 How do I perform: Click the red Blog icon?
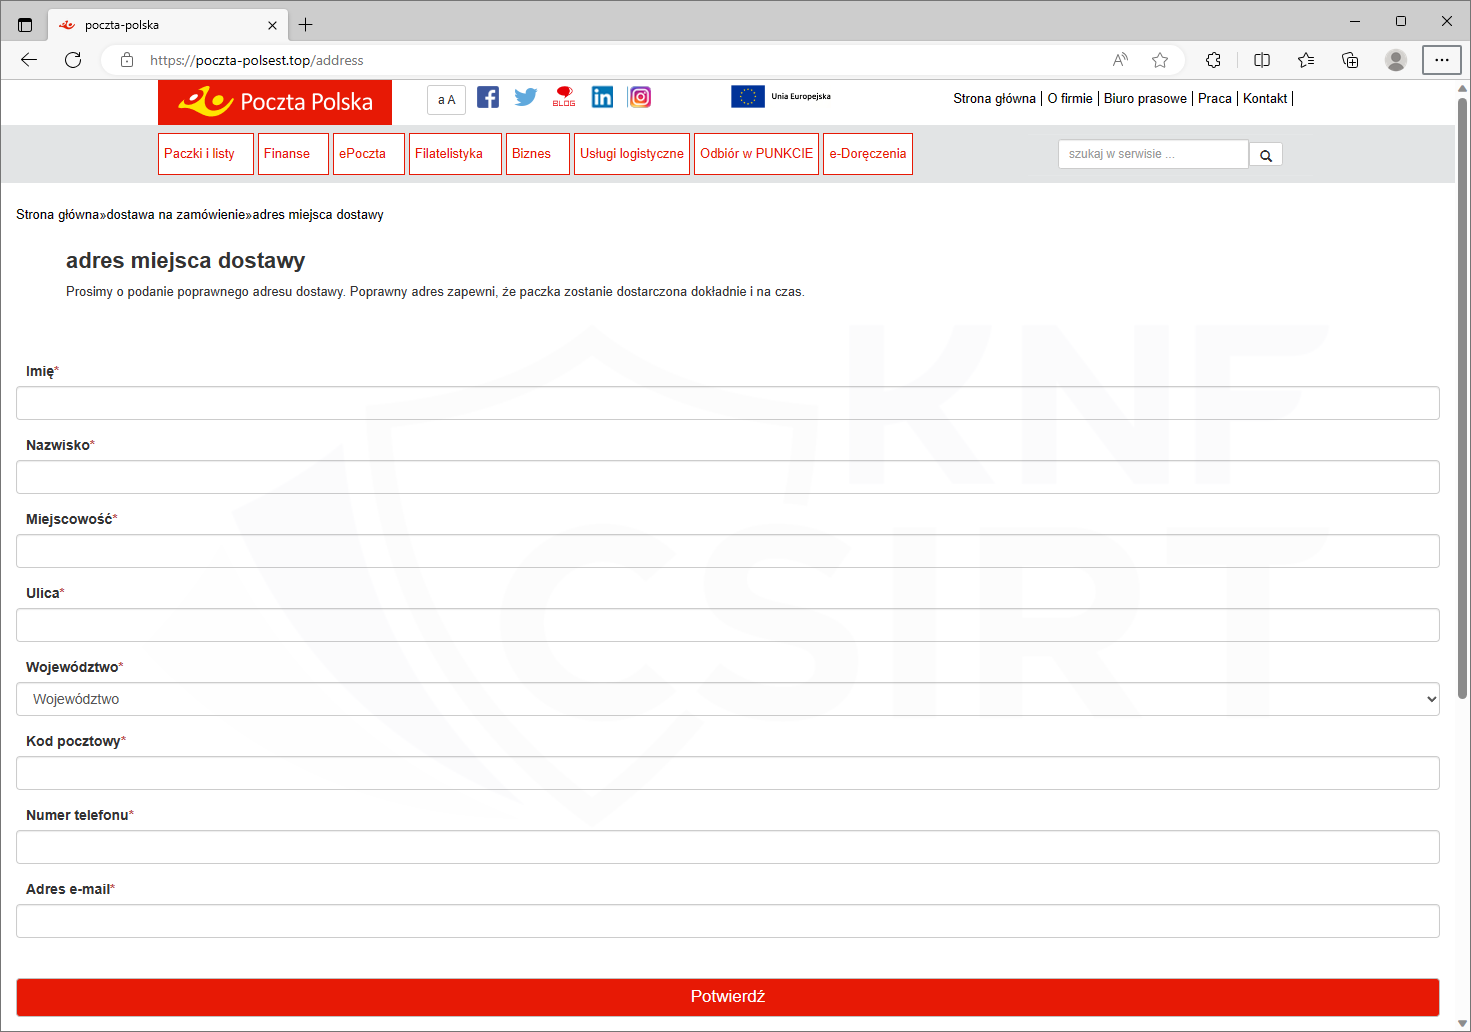click(564, 97)
